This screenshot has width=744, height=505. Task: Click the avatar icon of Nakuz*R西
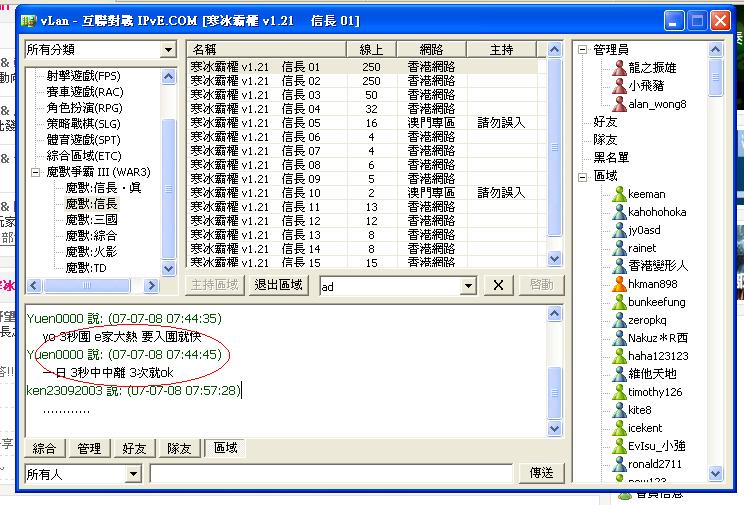tap(619, 338)
